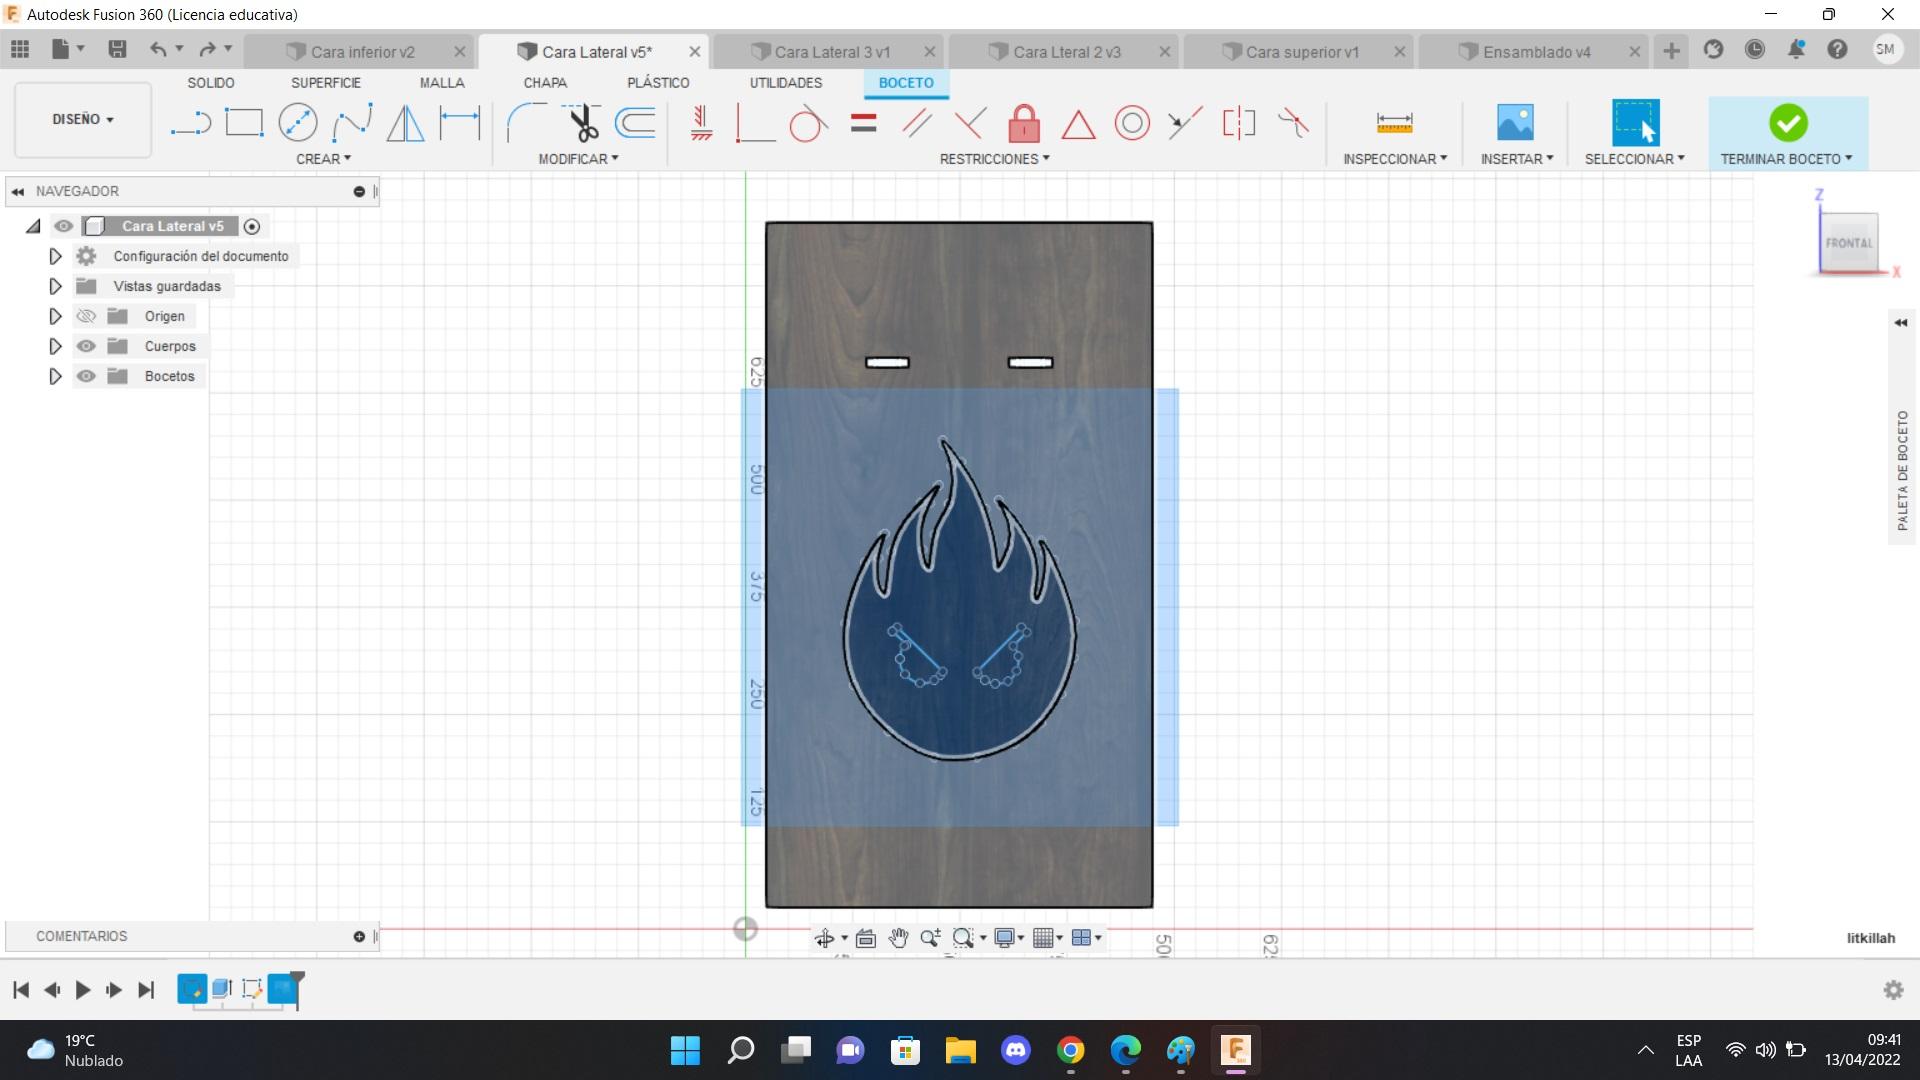Hide the Cuerpos folder with eye icon

point(86,346)
